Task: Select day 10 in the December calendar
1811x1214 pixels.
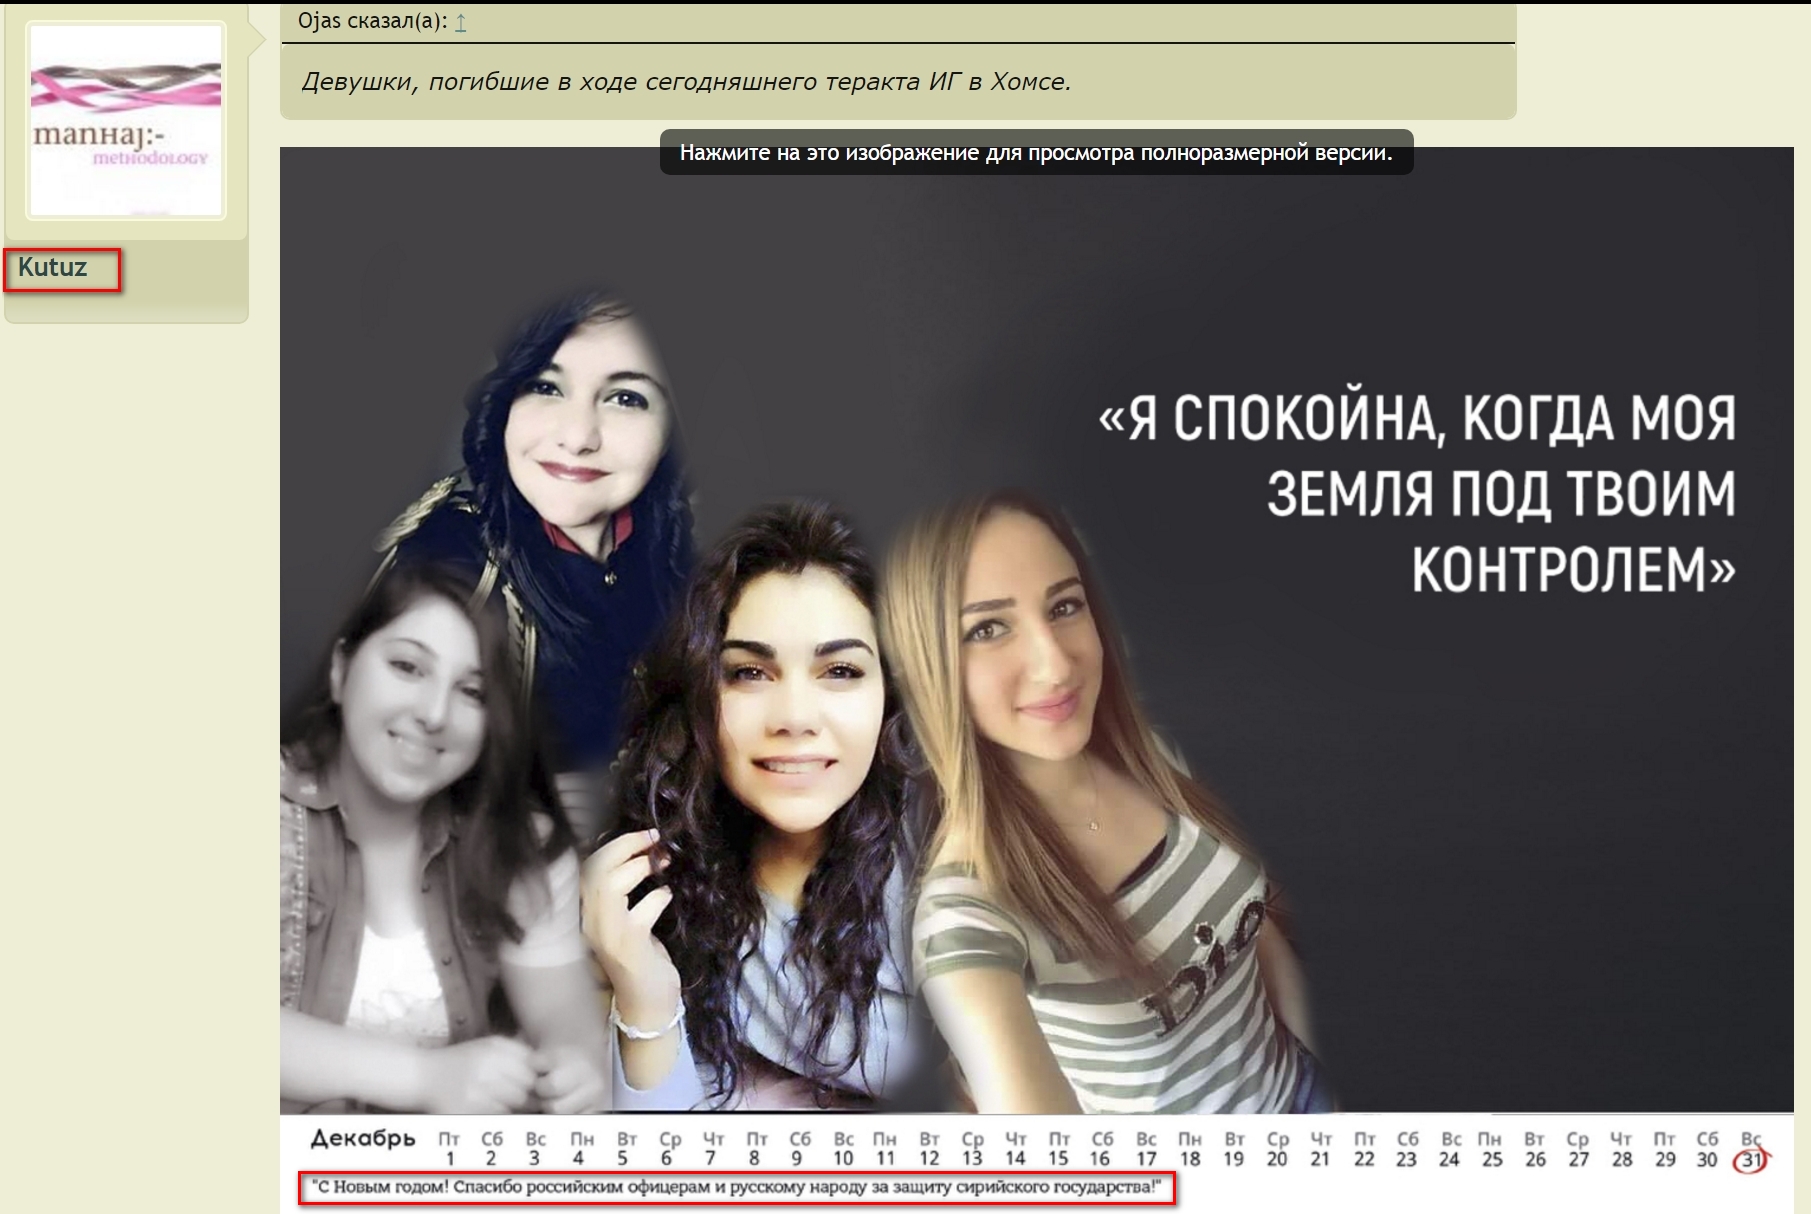Action: 843,1159
